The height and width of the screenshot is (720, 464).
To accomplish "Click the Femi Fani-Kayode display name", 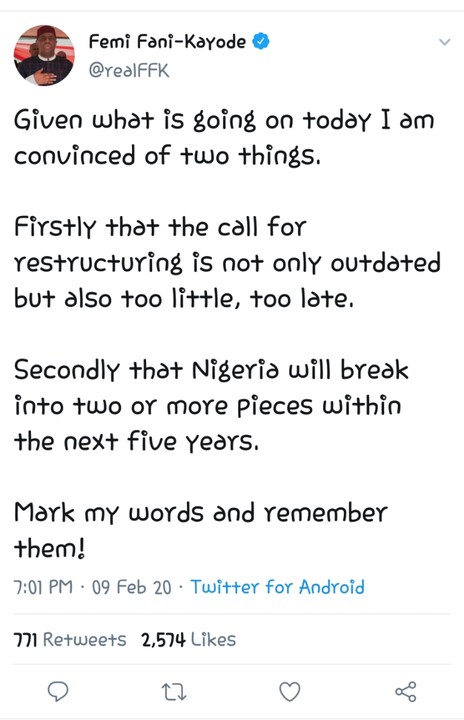I will pyautogui.click(x=167, y=42).
